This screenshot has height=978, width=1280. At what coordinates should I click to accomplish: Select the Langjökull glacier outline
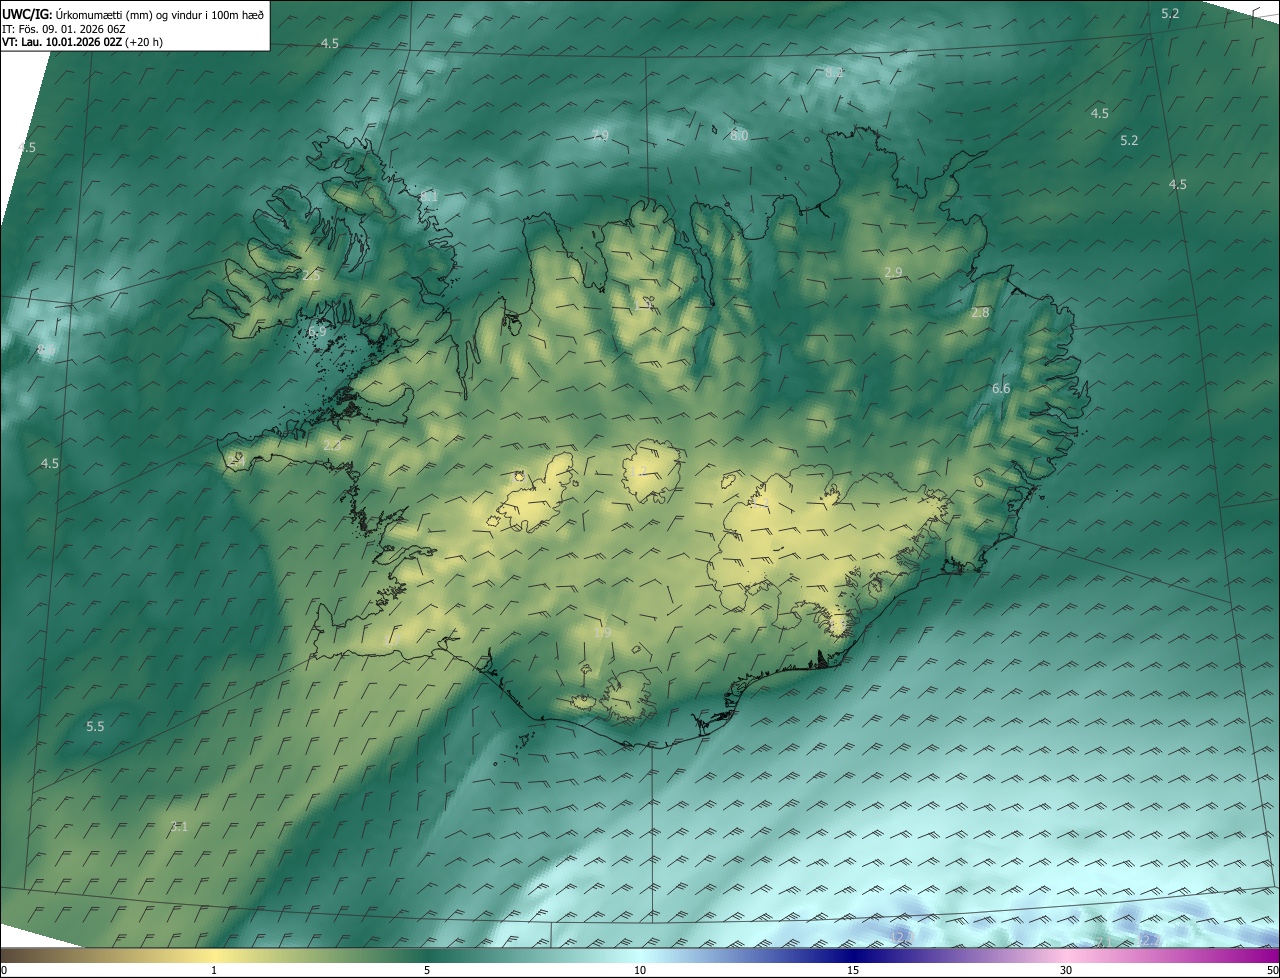point(535,492)
